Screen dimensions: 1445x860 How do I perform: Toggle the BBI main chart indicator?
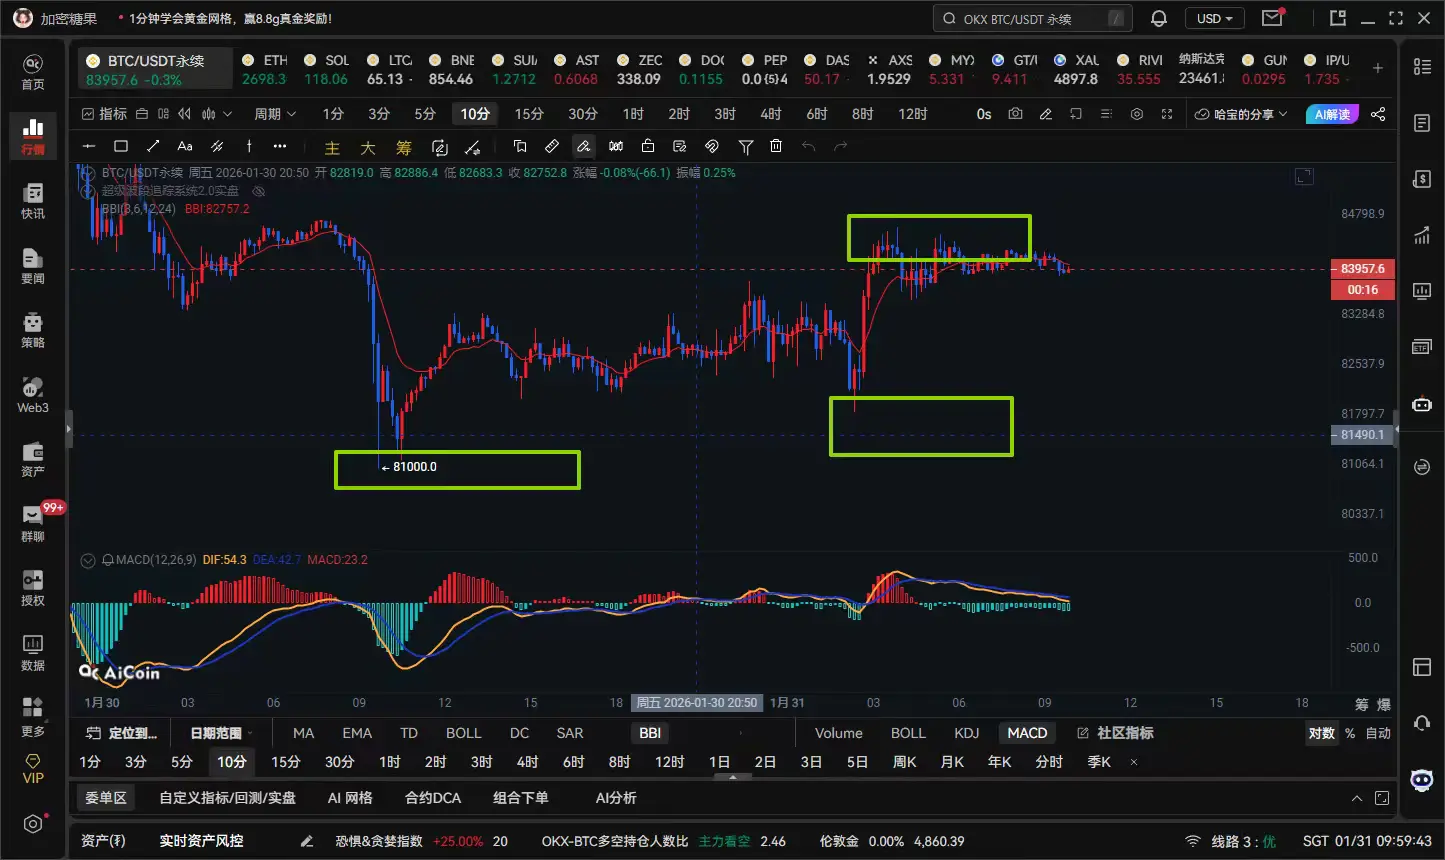[650, 733]
